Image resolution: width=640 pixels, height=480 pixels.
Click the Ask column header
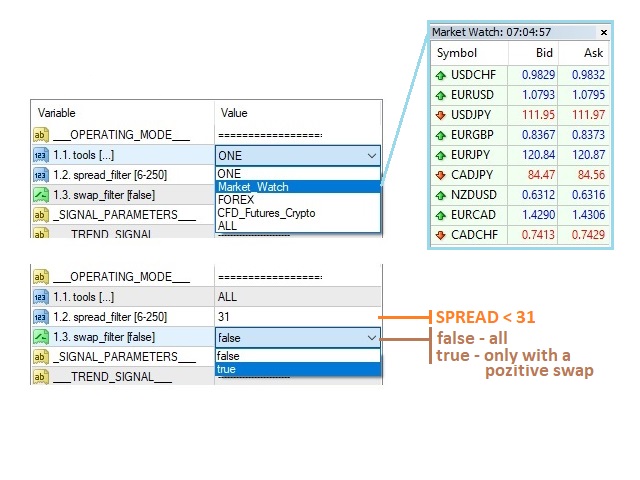[593, 53]
